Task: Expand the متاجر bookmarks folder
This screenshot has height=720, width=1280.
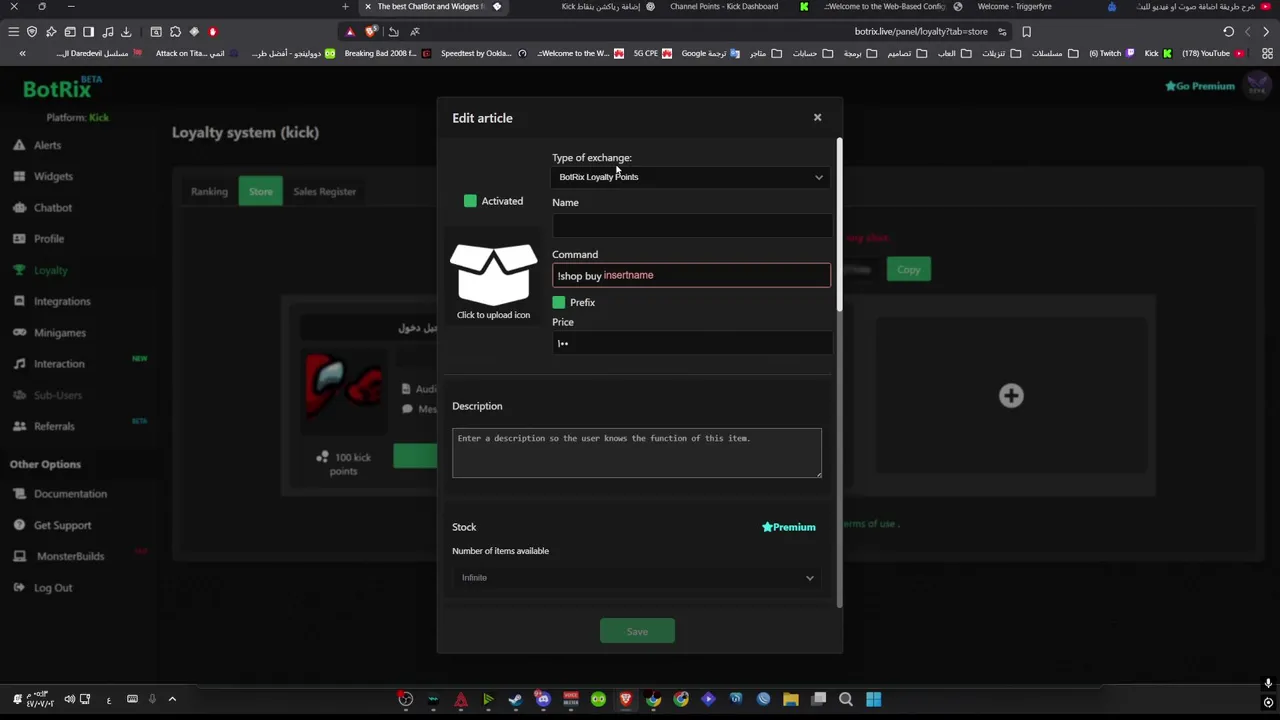Action: point(767,53)
